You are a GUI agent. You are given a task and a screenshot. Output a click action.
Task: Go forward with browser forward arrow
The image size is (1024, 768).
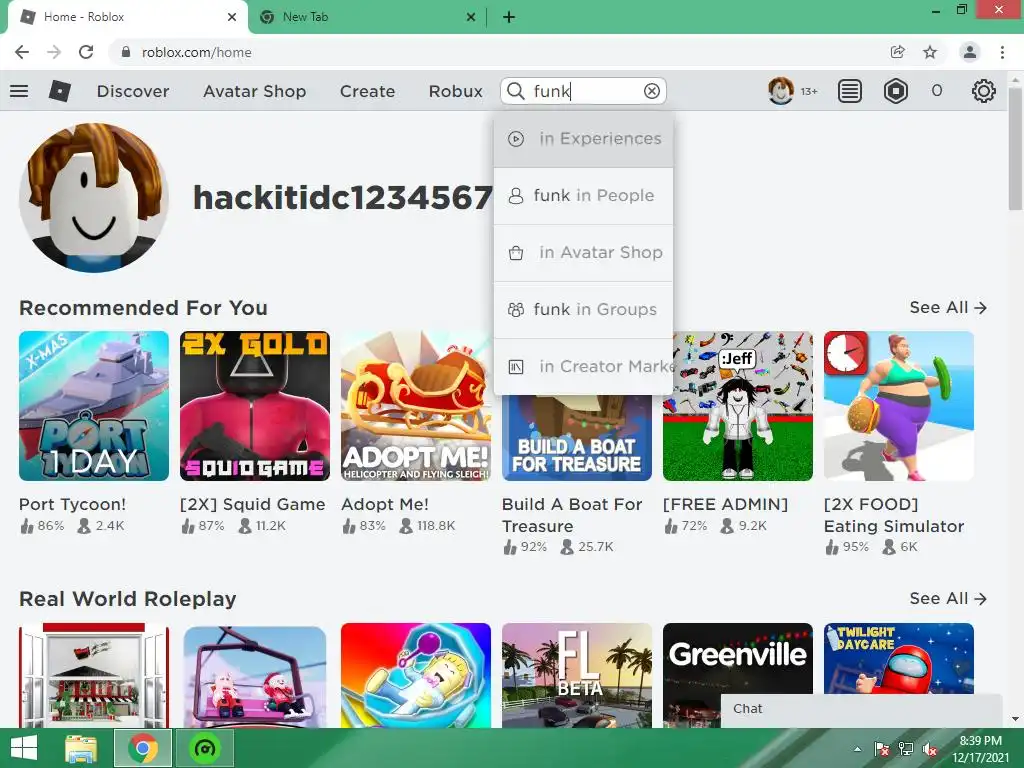(x=54, y=52)
